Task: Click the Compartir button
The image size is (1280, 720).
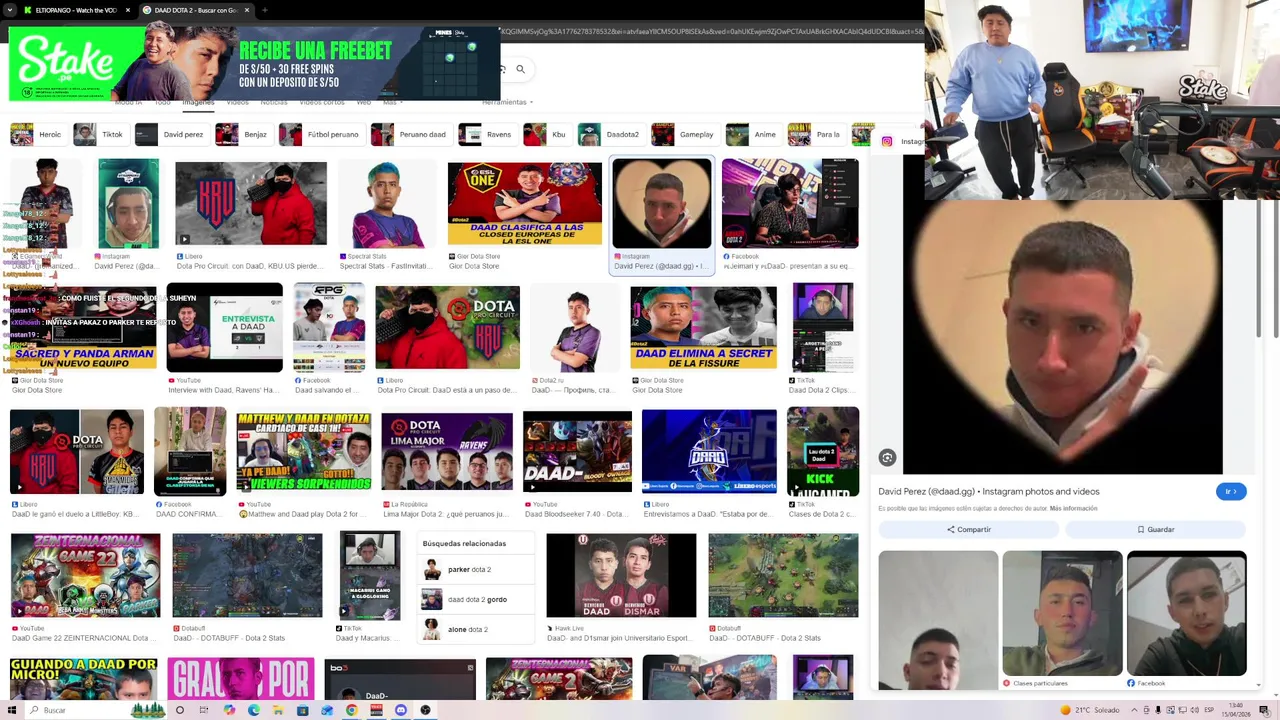Action: click(x=969, y=529)
